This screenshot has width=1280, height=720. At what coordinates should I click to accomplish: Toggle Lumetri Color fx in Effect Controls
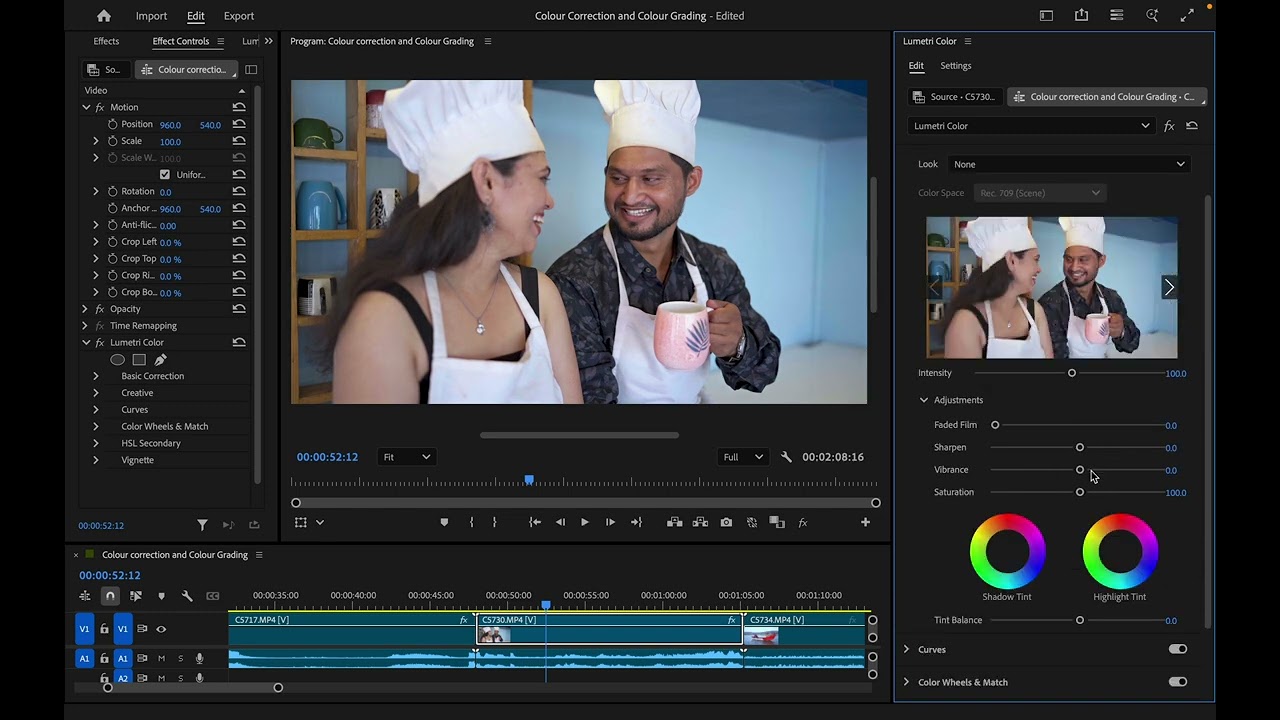[x=99, y=342]
